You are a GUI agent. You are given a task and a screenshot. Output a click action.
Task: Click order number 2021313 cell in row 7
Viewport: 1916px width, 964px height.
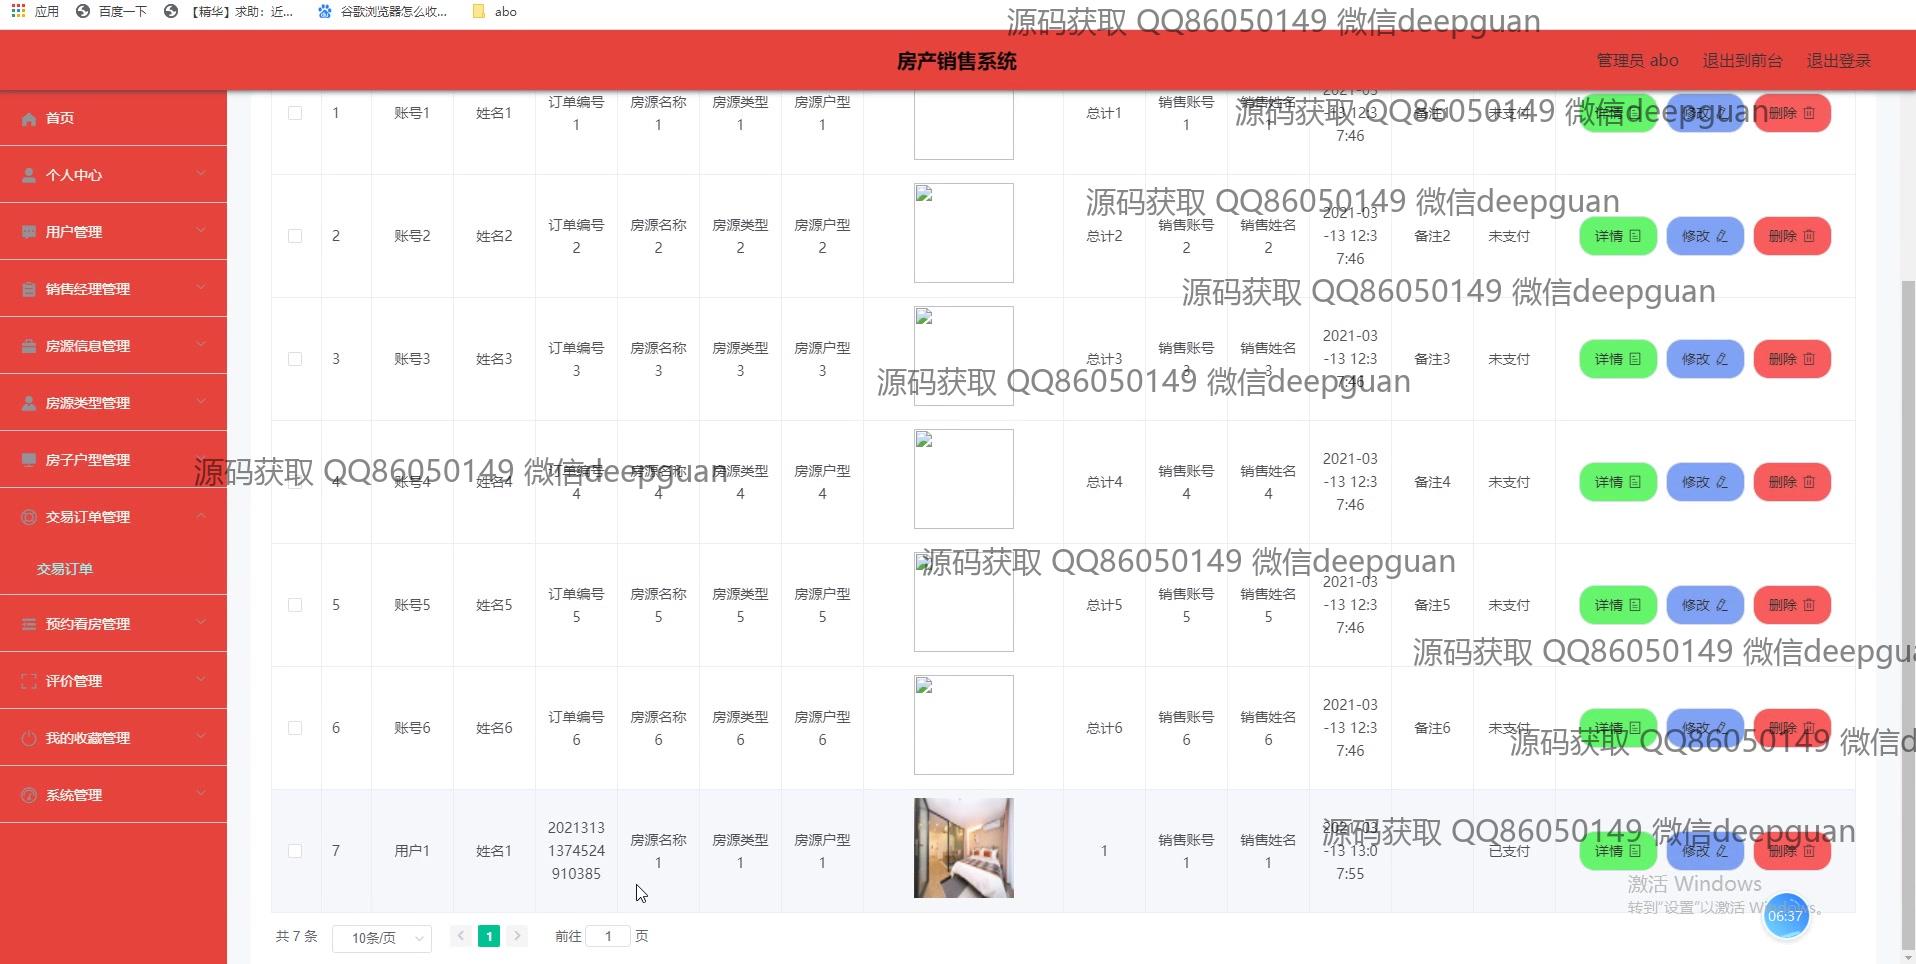576,851
